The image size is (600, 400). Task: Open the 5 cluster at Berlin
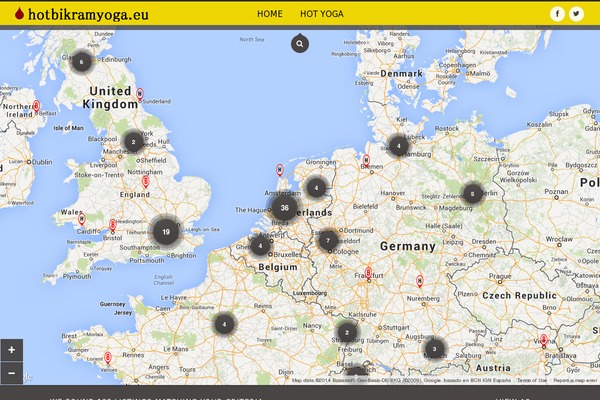click(x=473, y=194)
